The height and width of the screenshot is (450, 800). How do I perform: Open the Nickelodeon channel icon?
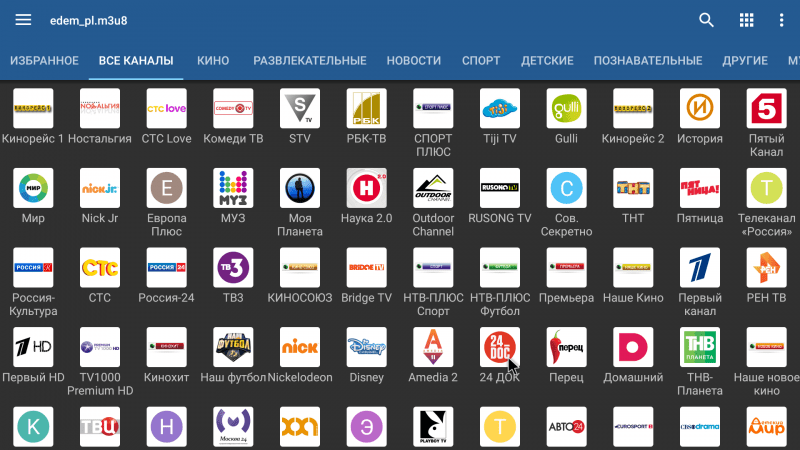point(300,347)
